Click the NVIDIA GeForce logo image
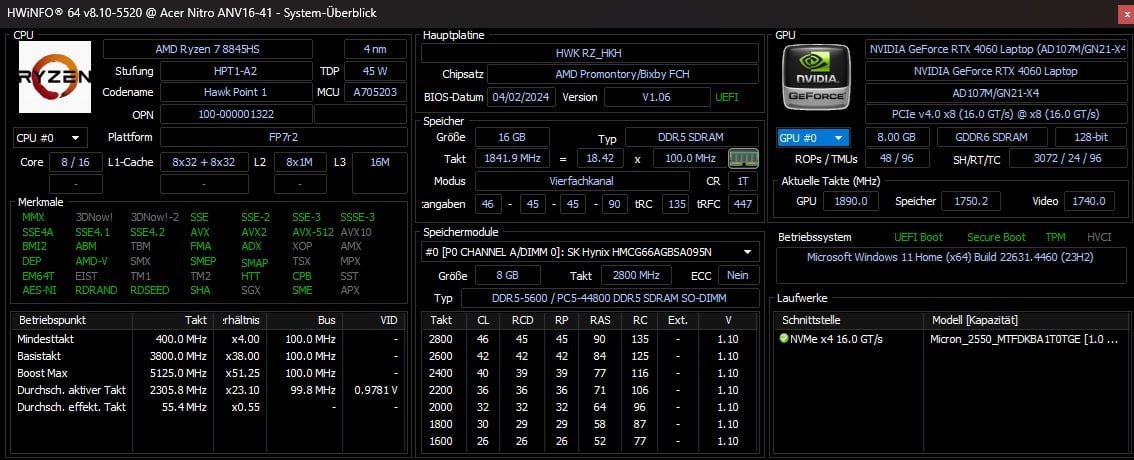The image size is (1134, 460). pos(817,76)
